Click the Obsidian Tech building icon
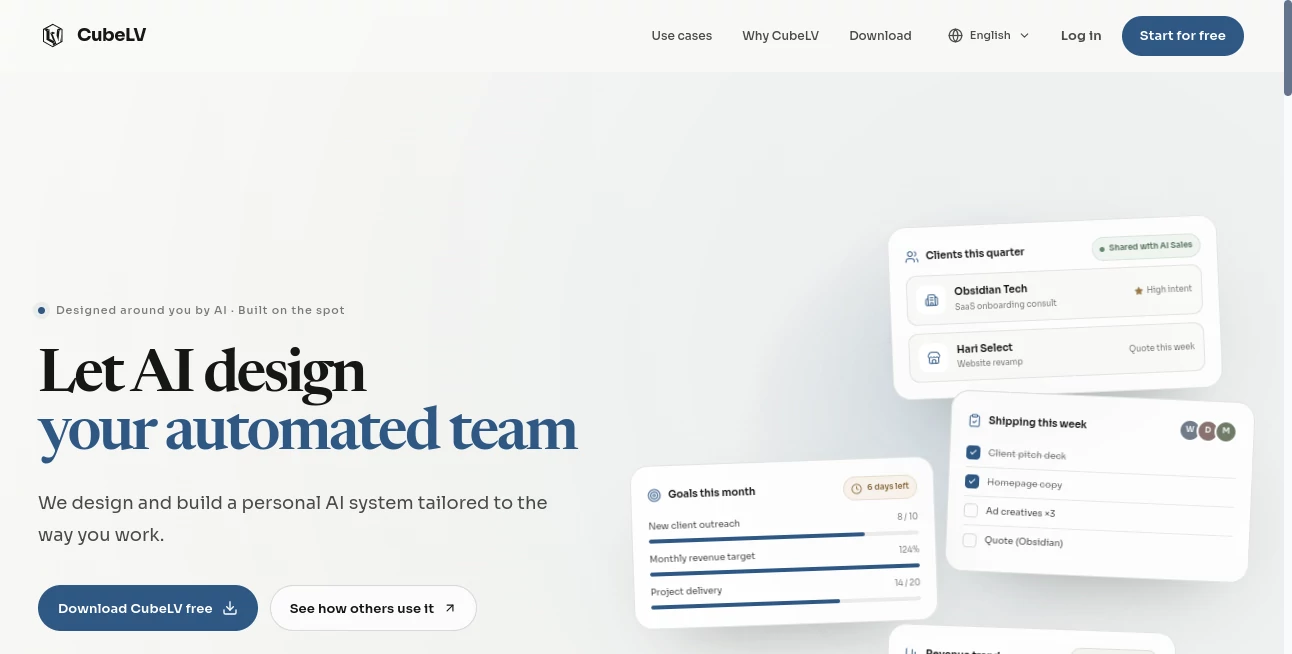1292x654 pixels. (932, 299)
